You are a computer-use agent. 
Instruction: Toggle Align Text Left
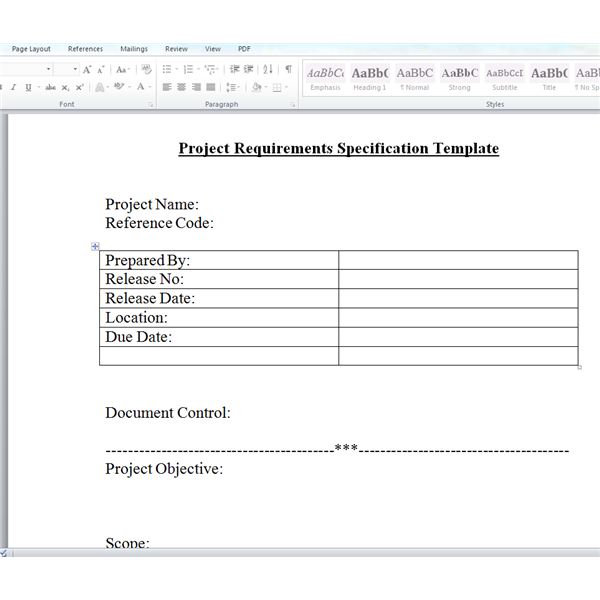[167, 87]
